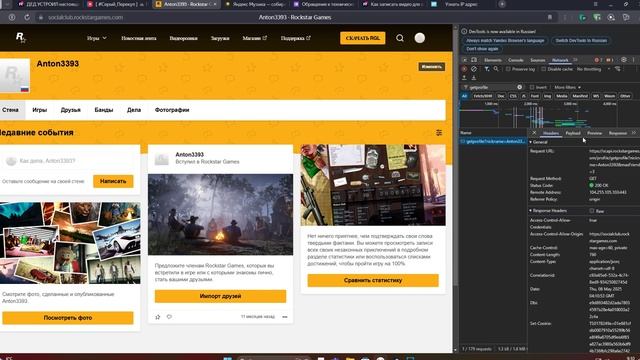Close the request details pane
Image resolution: width=640 pixels, height=360 pixels.
pos(534,133)
